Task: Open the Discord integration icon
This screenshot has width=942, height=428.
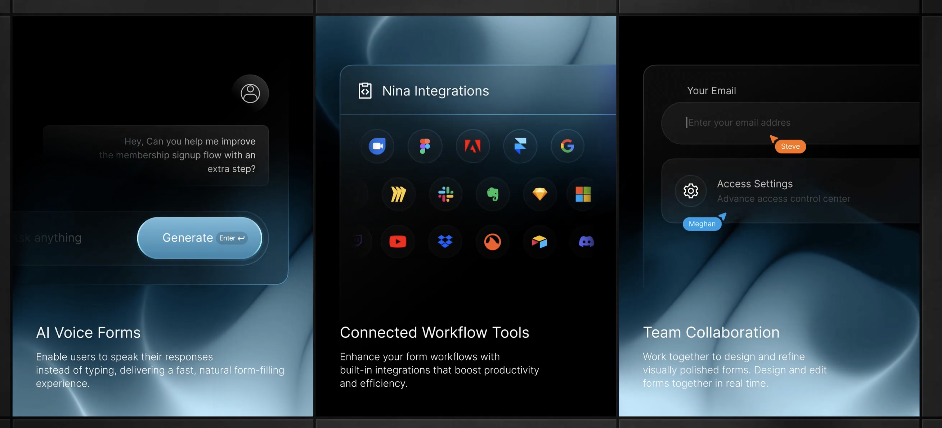Action: point(586,242)
